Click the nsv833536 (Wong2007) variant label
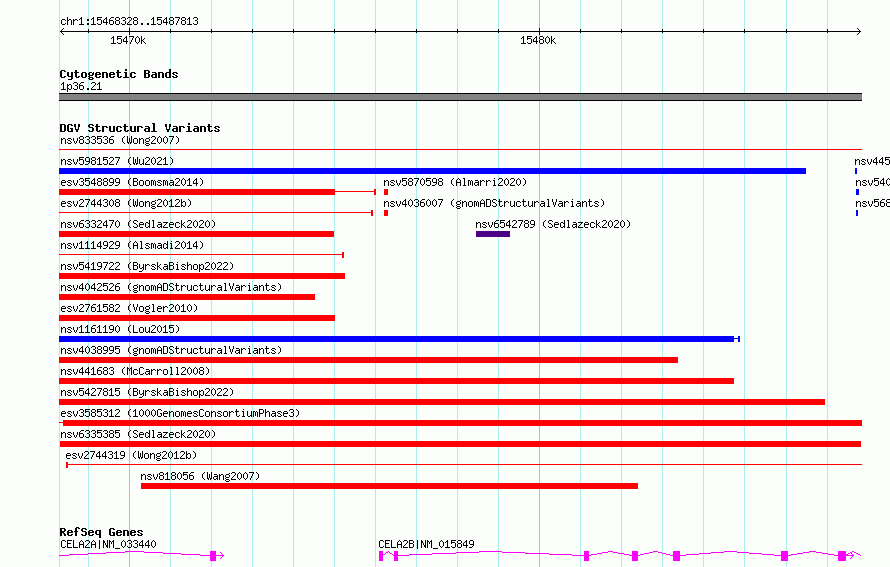This screenshot has height=567, width=890. coord(120,140)
